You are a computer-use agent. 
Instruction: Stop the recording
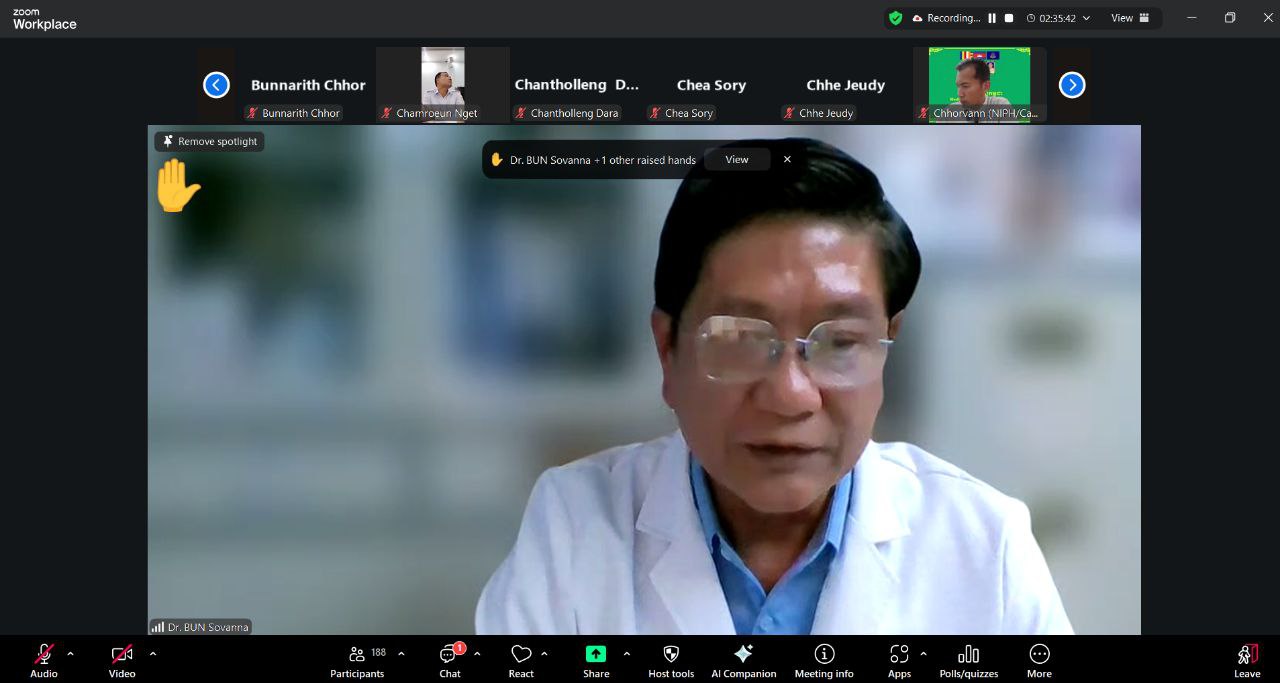tap(1009, 18)
